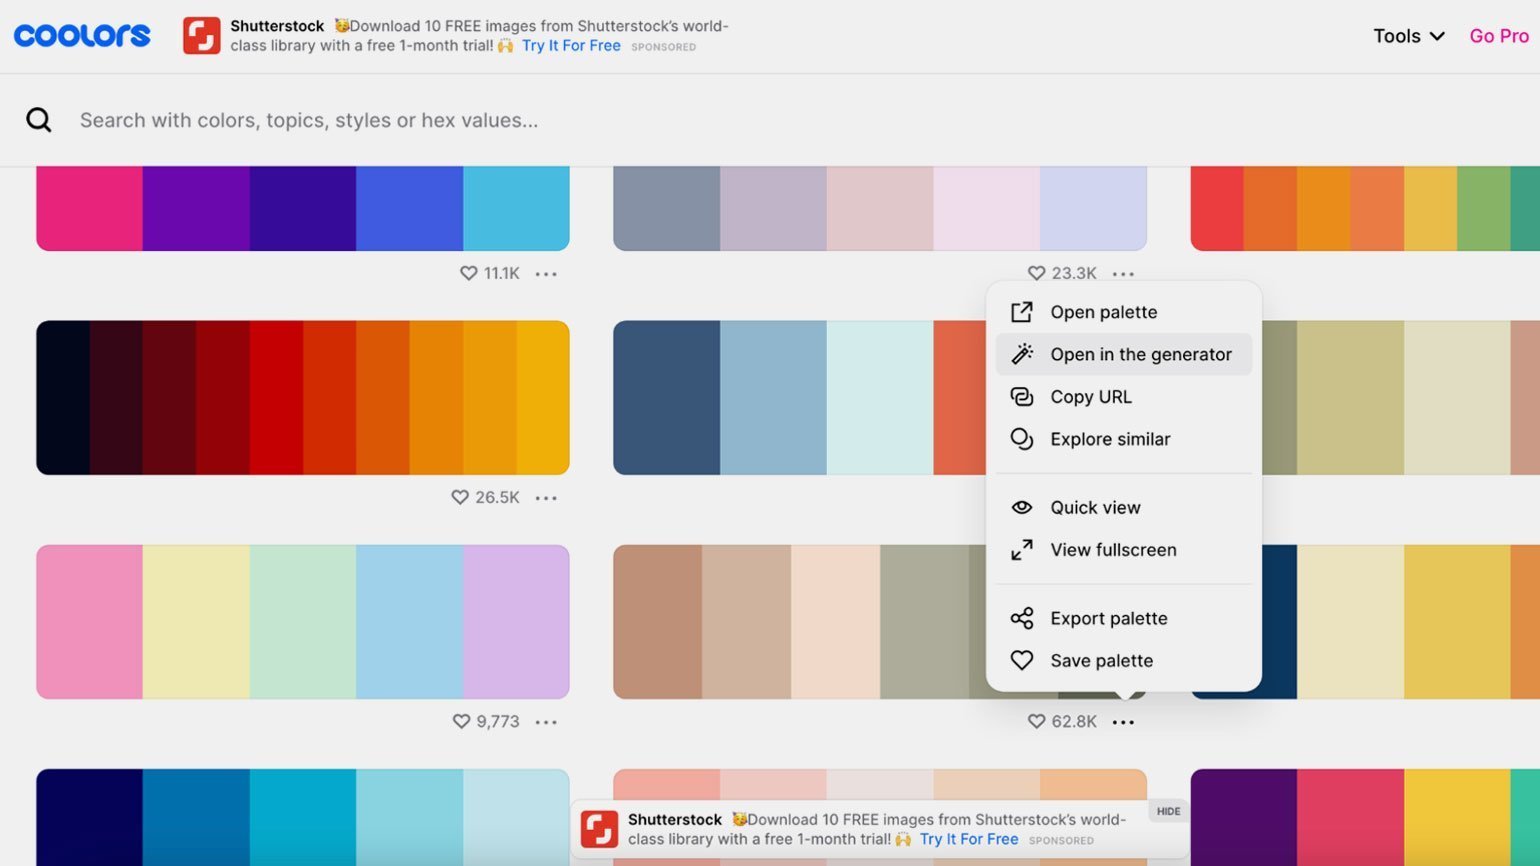Open more options for 23.3K palette
This screenshot has height=866, width=1540.
coord(1123,273)
